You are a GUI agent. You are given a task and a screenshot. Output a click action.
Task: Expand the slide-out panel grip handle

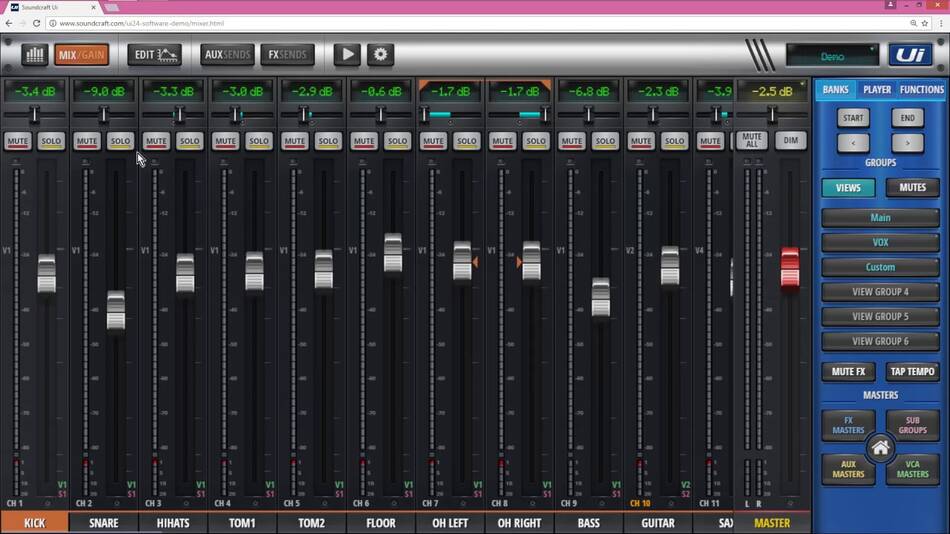[760, 55]
